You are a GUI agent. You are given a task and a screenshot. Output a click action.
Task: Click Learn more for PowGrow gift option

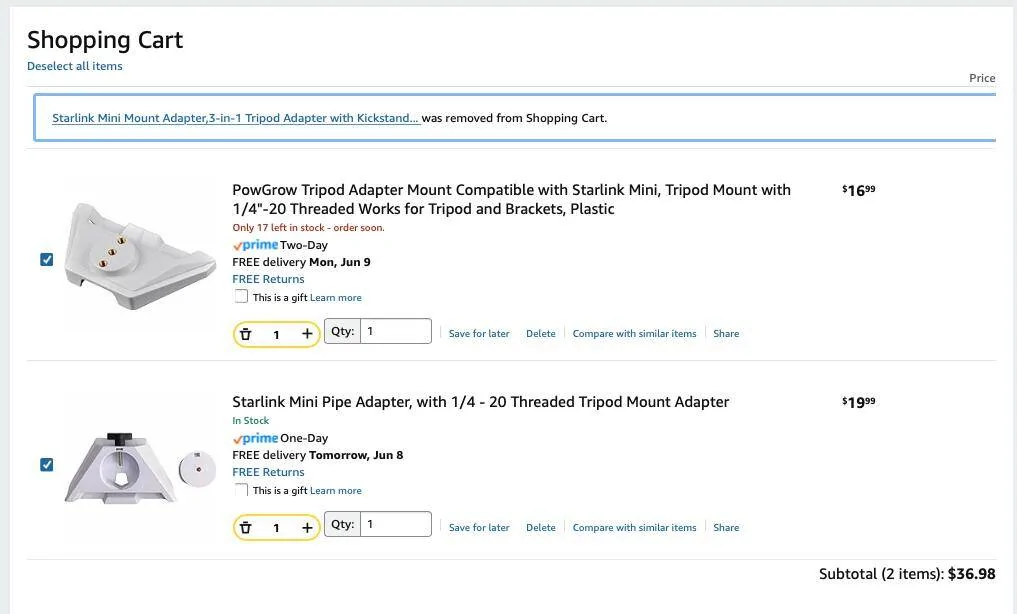[x=336, y=298]
